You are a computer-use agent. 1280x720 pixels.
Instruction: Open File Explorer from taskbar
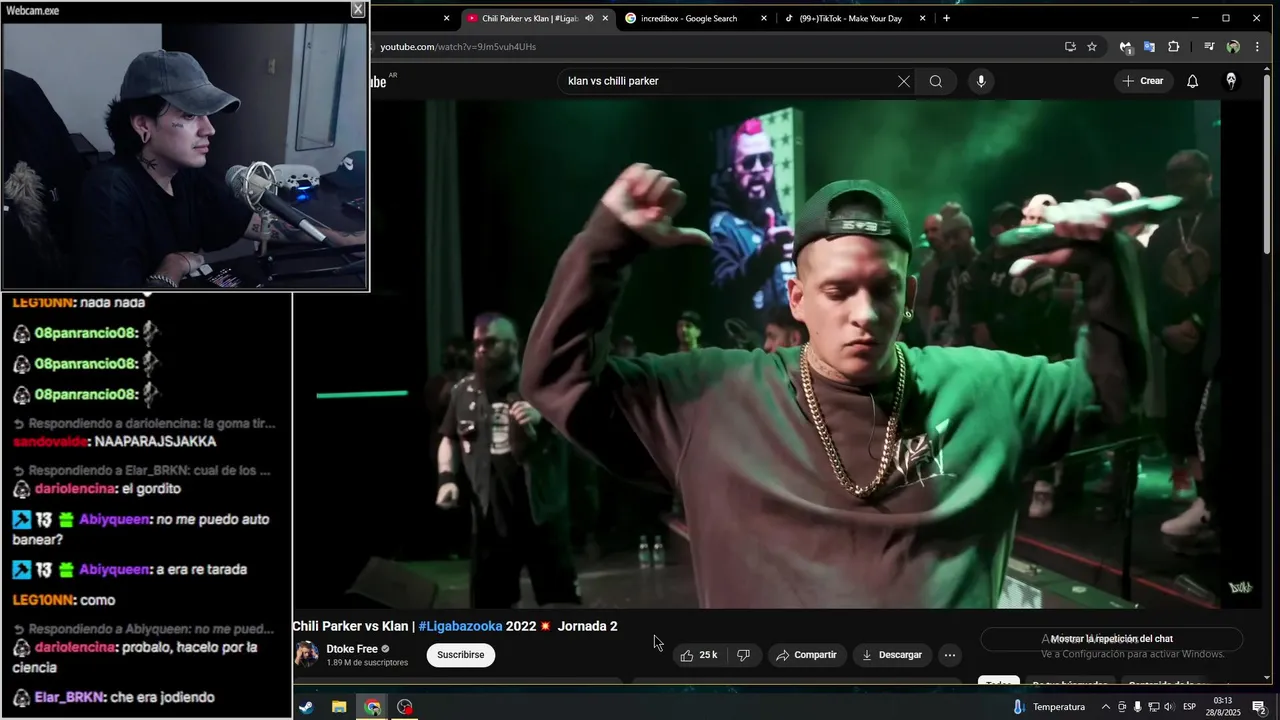pyautogui.click(x=339, y=707)
